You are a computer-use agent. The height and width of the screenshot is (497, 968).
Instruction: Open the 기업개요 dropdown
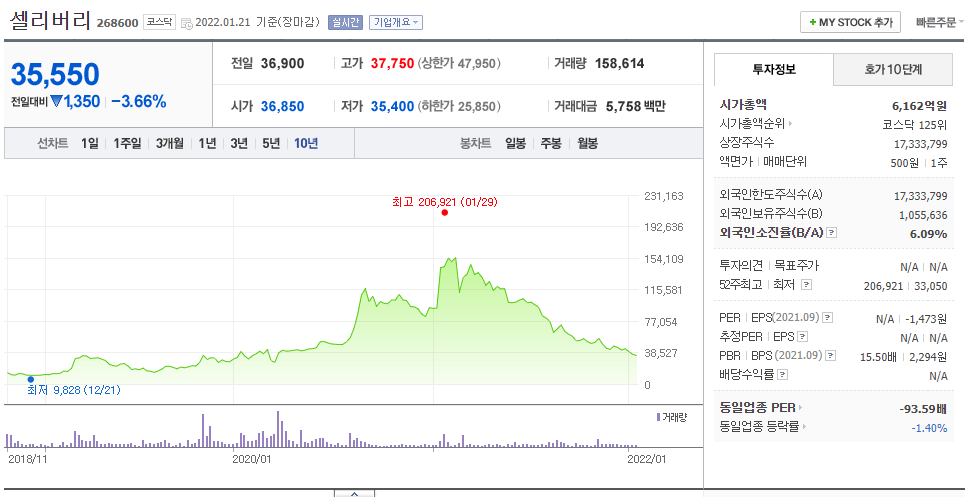coord(396,22)
